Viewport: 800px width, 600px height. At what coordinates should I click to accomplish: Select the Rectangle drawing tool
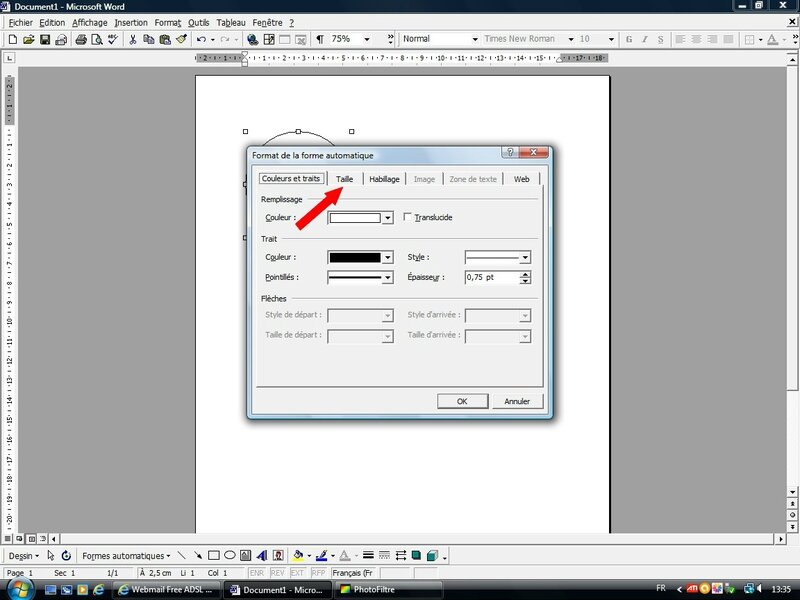click(214, 555)
